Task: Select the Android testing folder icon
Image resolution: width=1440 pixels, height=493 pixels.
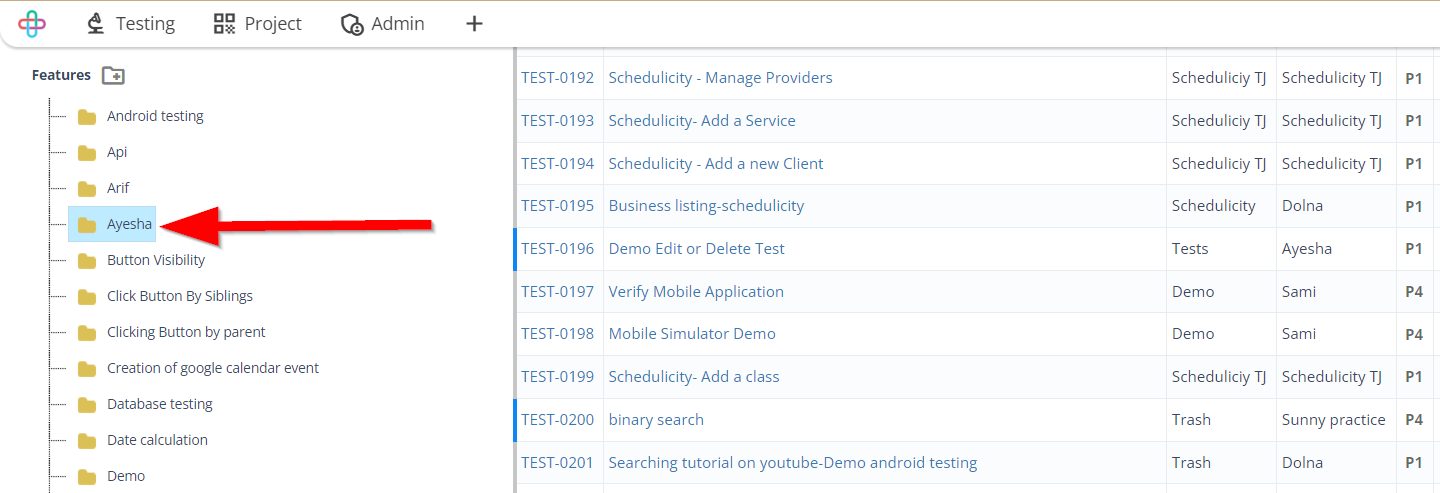Action: (87, 117)
